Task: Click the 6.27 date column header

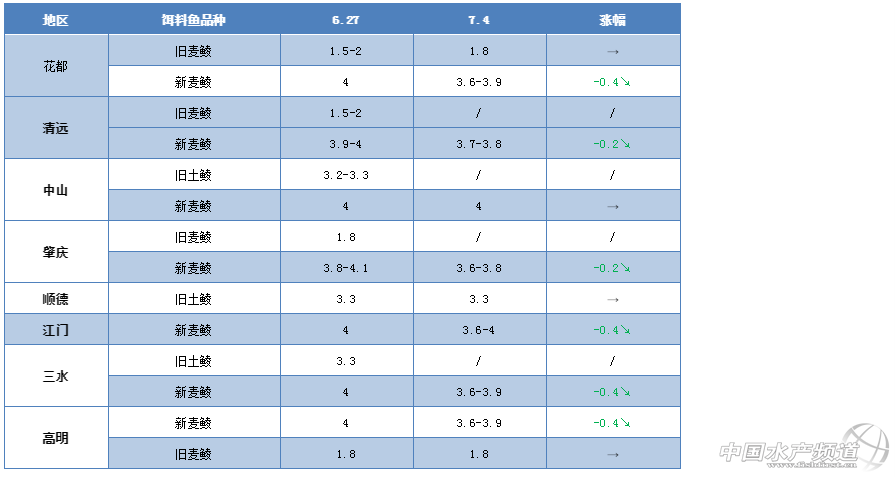Action: click(x=346, y=20)
